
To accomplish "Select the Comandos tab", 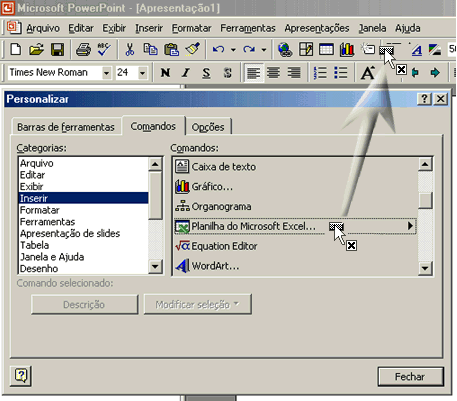I will 153,126.
